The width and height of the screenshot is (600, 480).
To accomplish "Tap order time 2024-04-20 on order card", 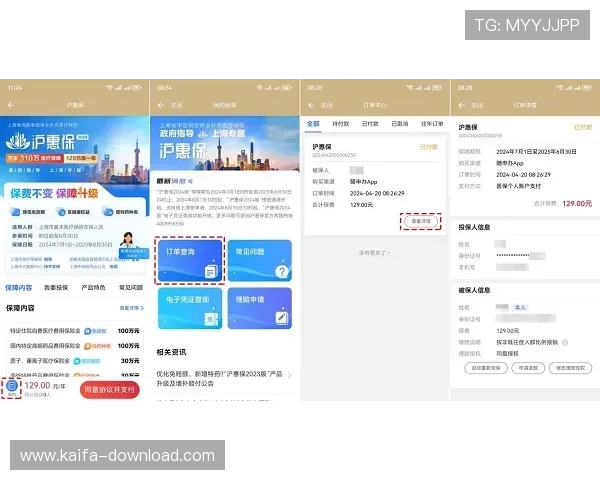I will 377,193.
